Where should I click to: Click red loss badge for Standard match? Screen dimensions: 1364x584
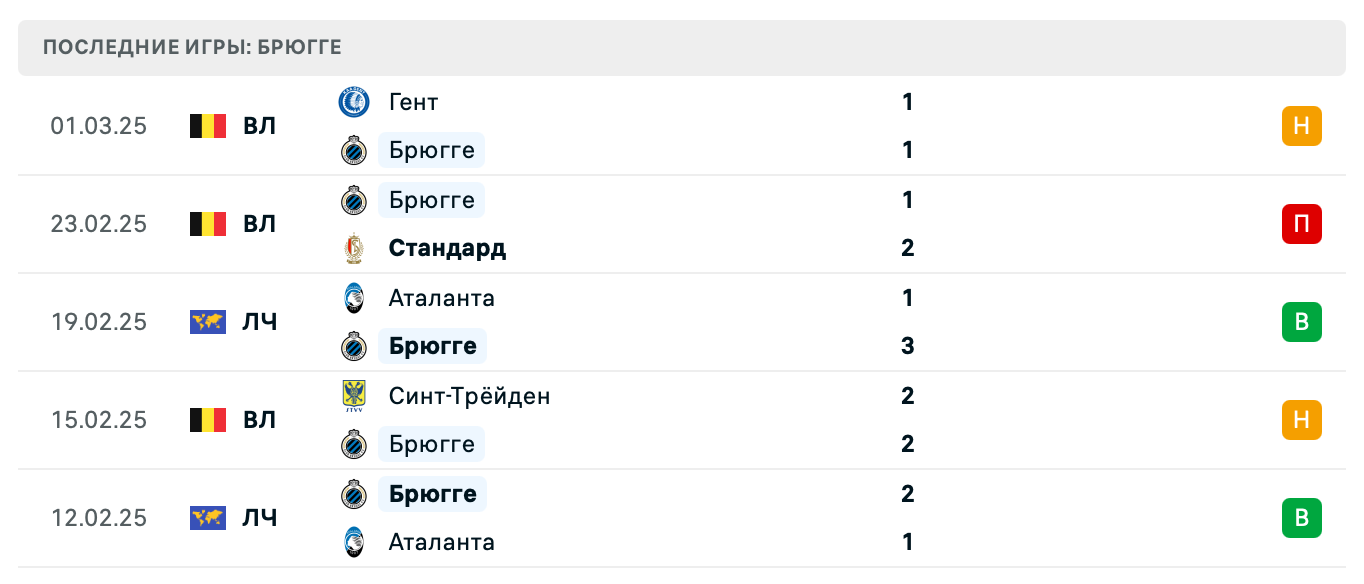click(x=1301, y=224)
